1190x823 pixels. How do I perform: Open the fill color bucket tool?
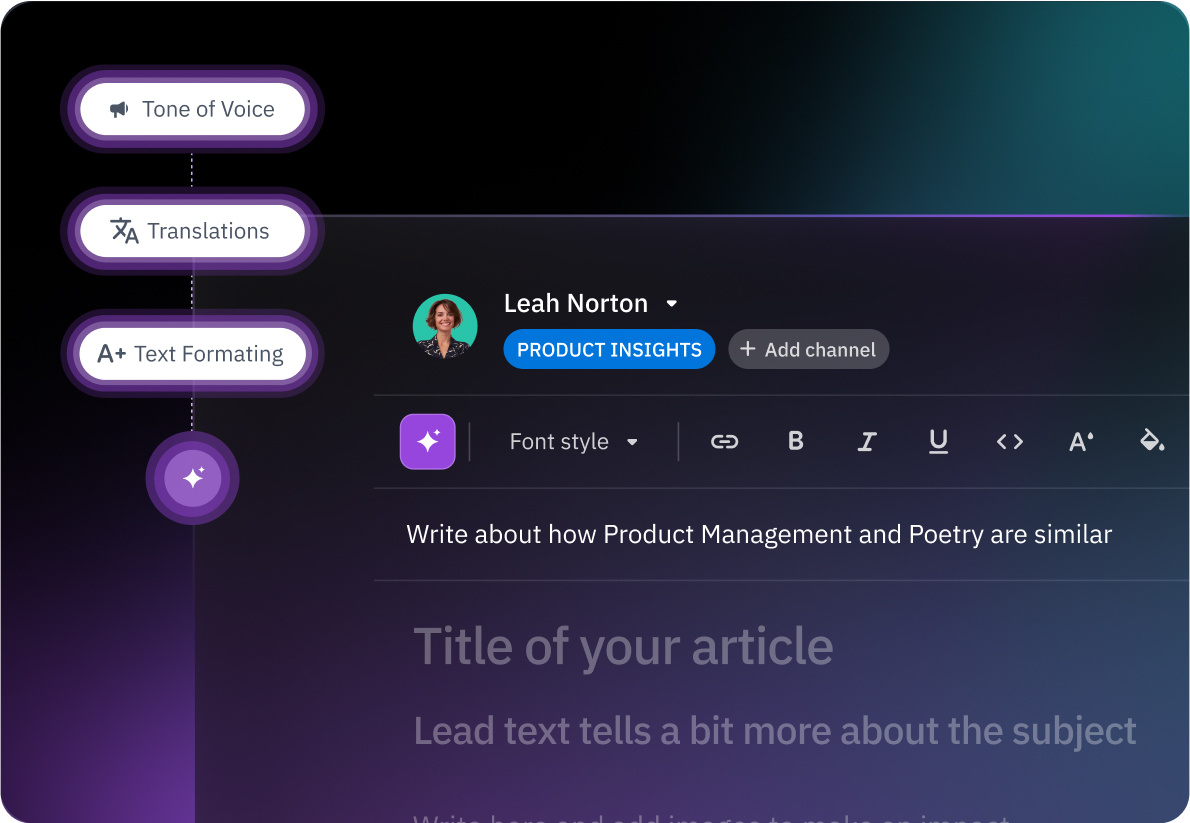[x=1152, y=441]
